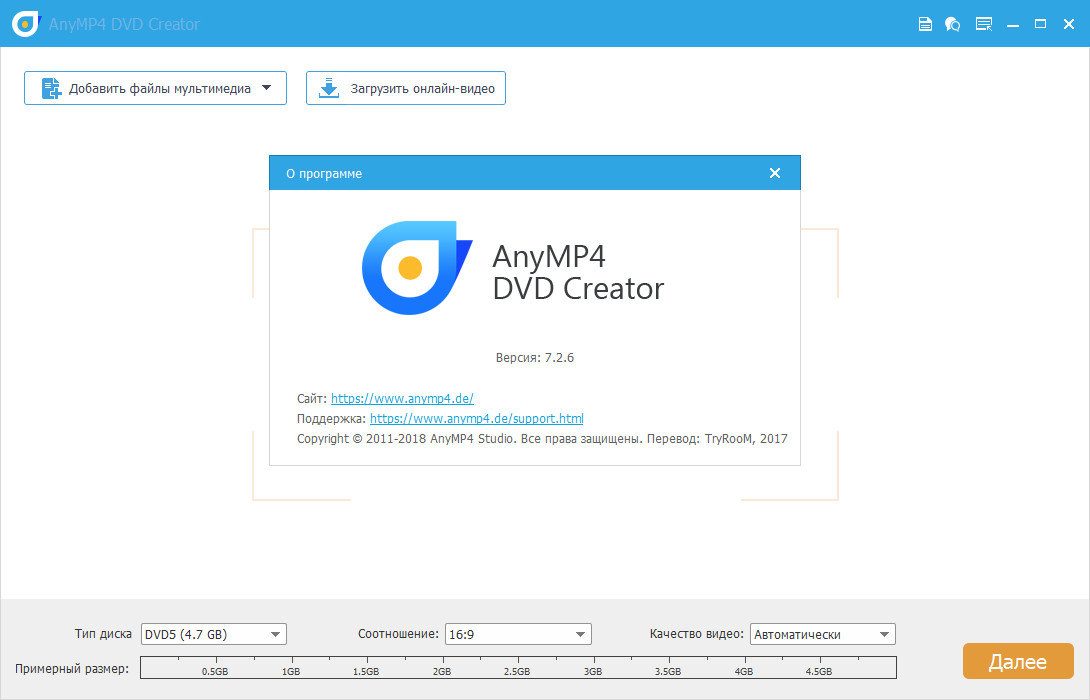Open 'Качество видео' Автоматически dropdown

point(822,634)
